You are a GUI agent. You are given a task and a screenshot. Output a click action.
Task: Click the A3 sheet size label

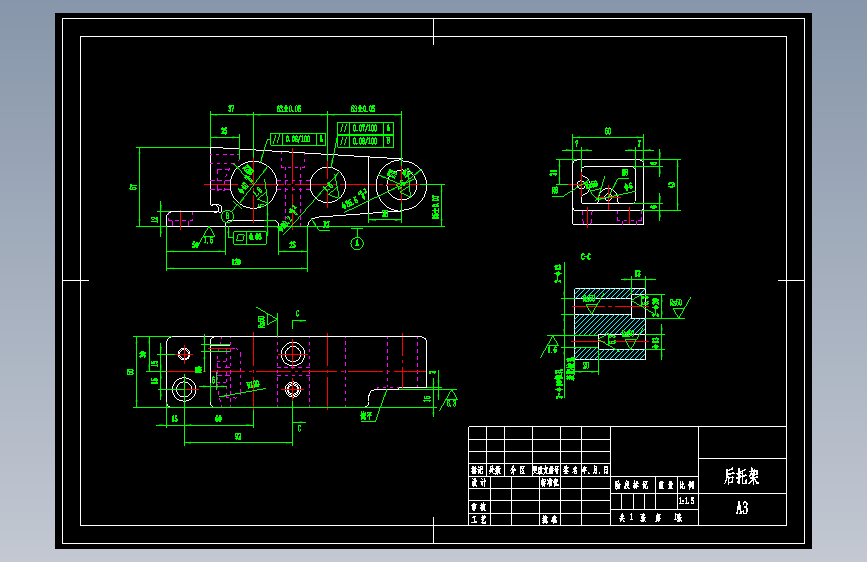click(742, 508)
